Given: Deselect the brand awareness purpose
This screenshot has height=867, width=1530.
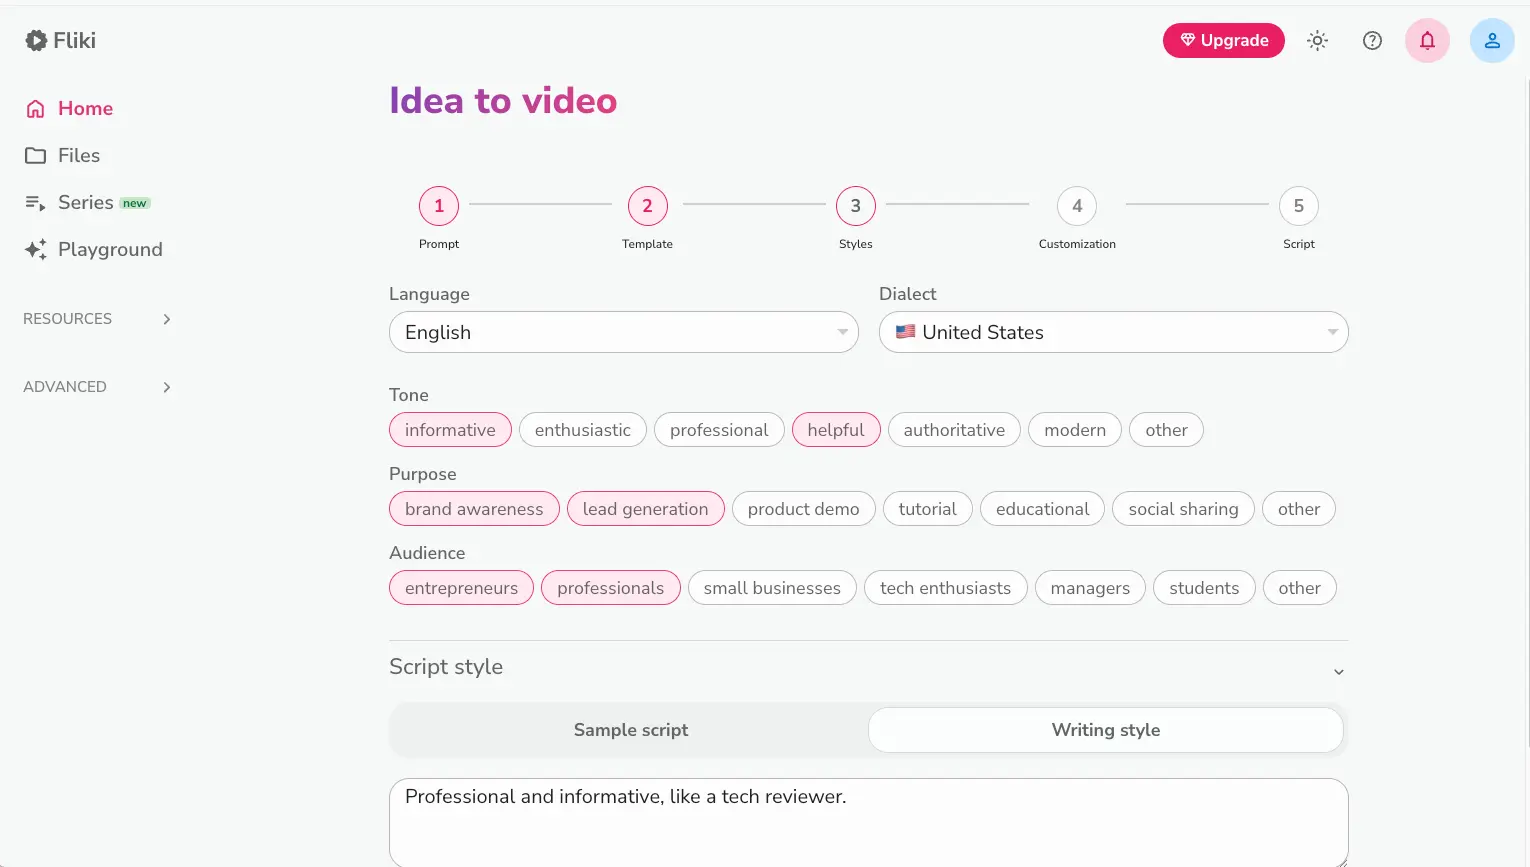Looking at the screenshot, I should tap(474, 508).
